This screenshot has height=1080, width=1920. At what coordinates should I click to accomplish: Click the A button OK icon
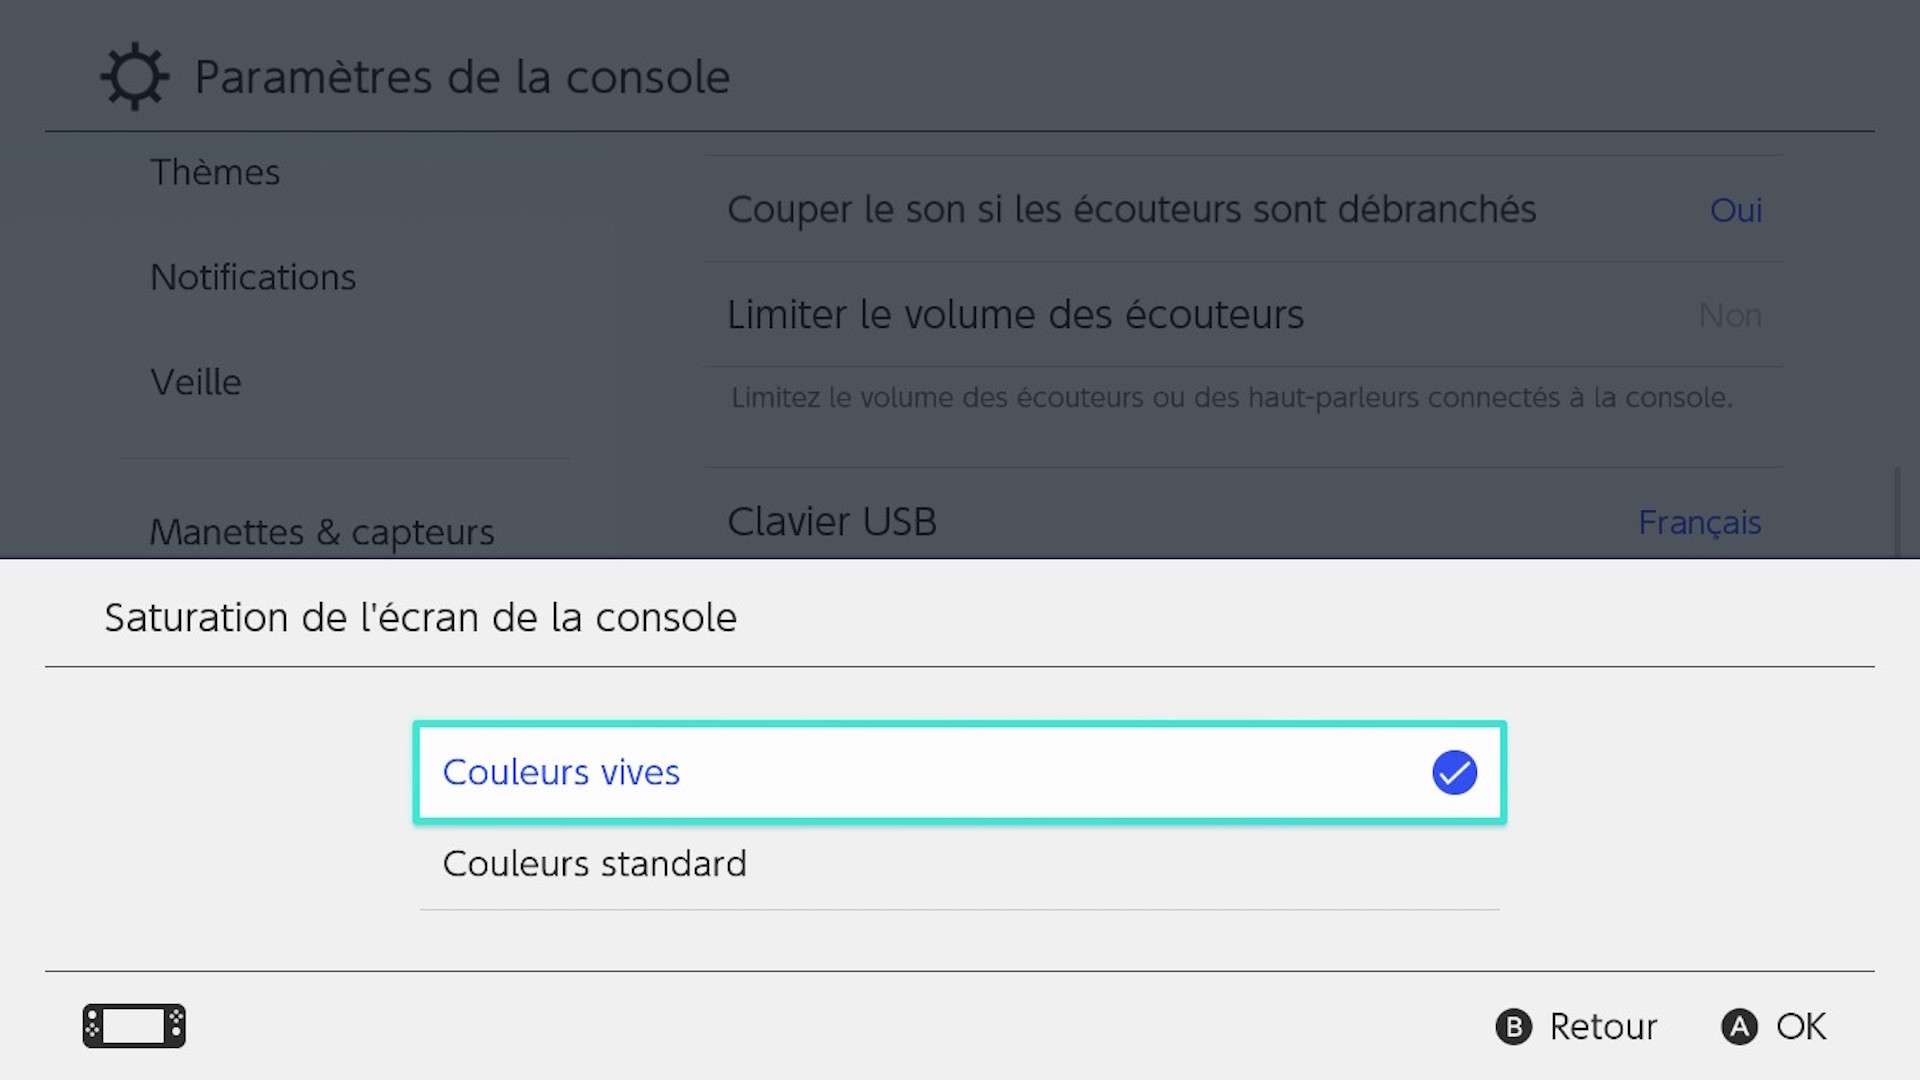click(x=1739, y=1027)
